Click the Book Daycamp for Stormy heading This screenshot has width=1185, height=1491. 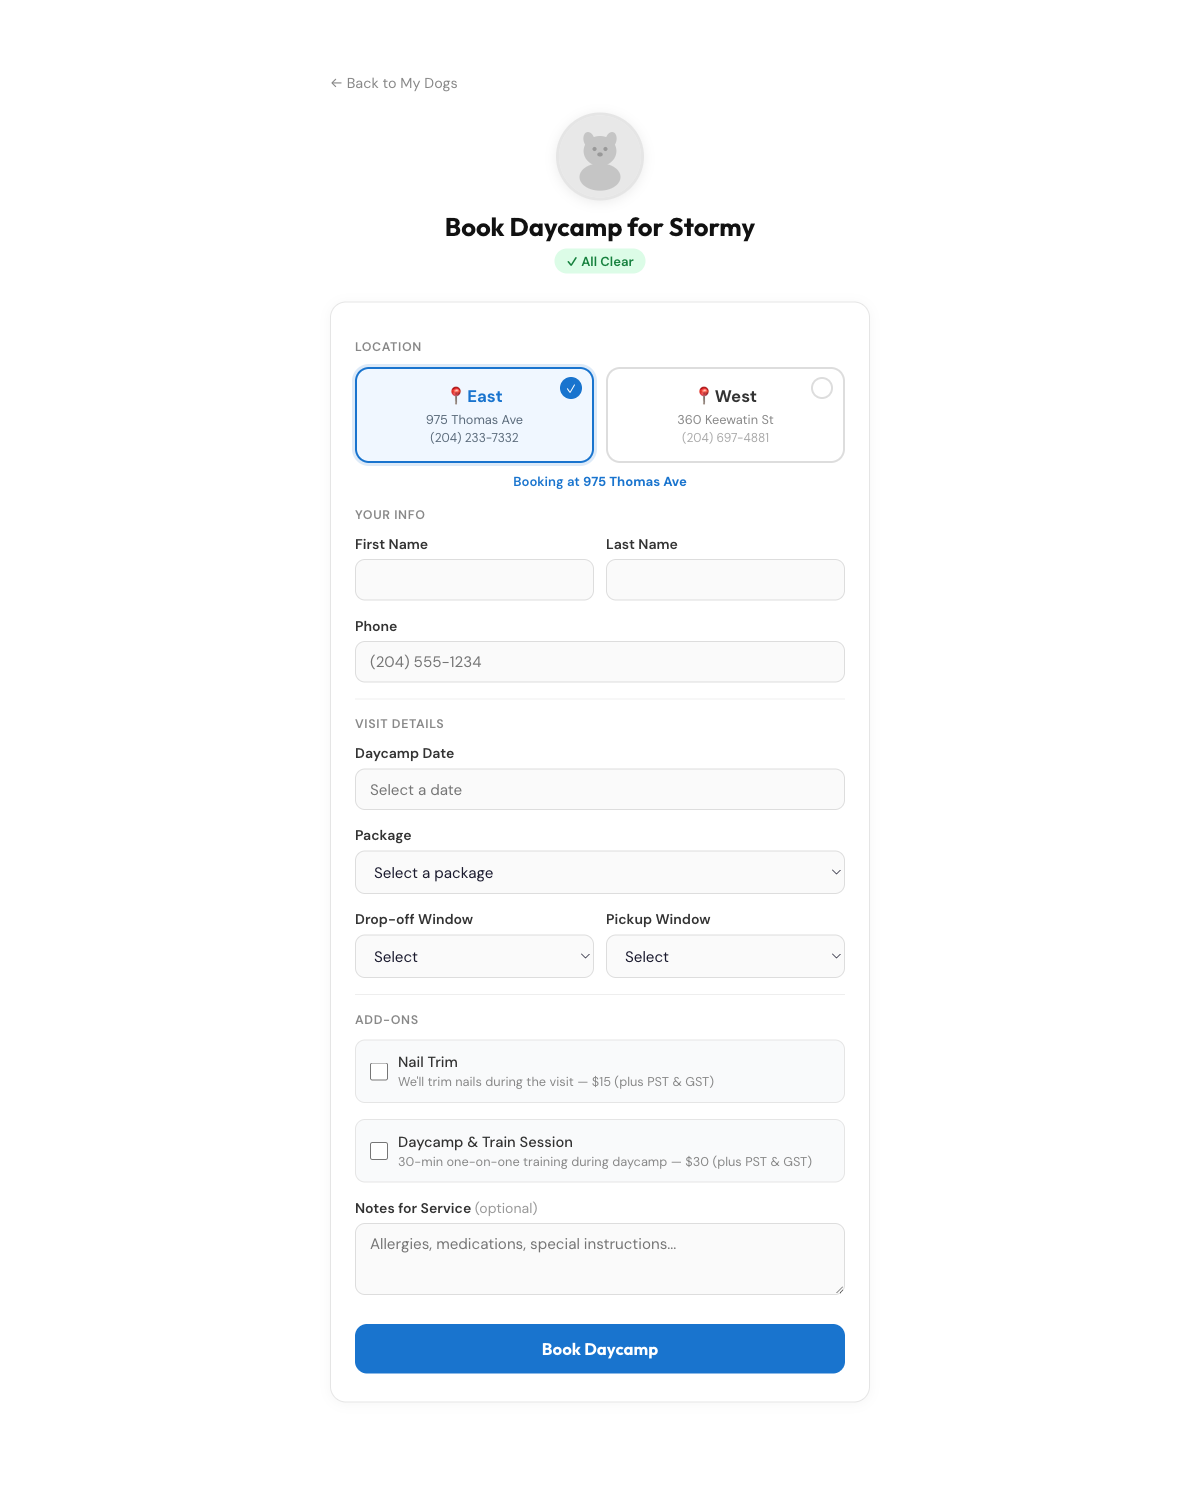click(600, 228)
